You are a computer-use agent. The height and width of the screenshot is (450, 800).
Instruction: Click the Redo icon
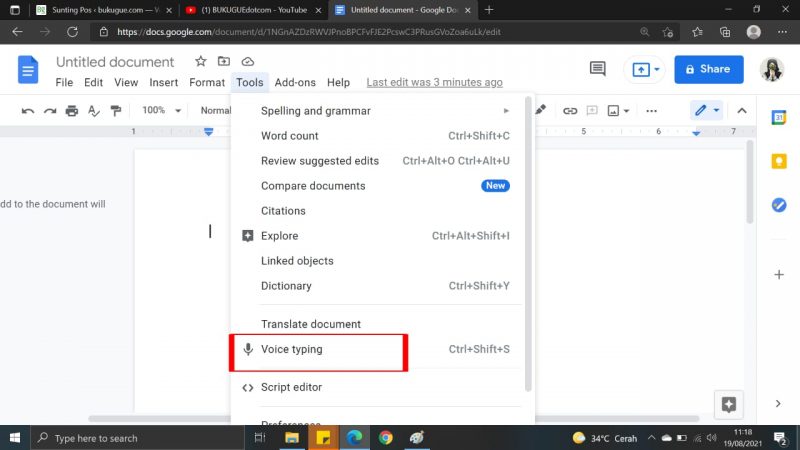49,111
